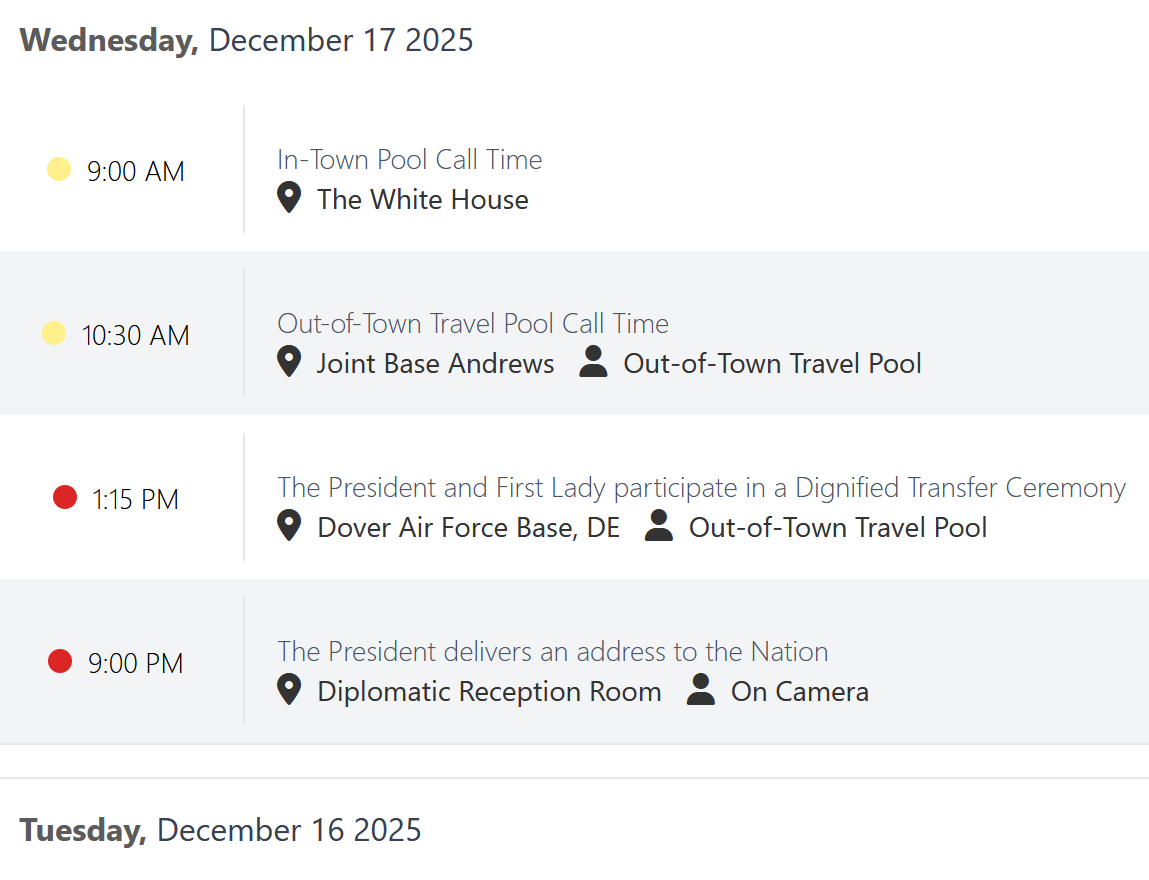The height and width of the screenshot is (880, 1149).
Task: Click the person icon beside On Camera
Action: [701, 690]
